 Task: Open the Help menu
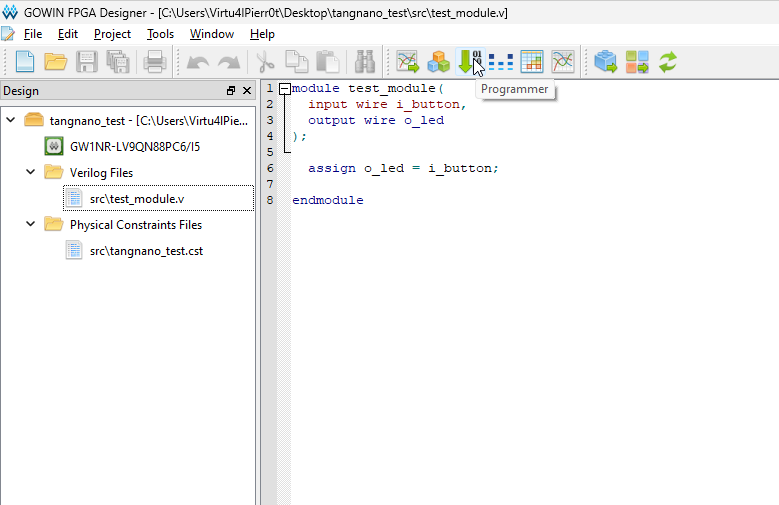tap(262, 34)
